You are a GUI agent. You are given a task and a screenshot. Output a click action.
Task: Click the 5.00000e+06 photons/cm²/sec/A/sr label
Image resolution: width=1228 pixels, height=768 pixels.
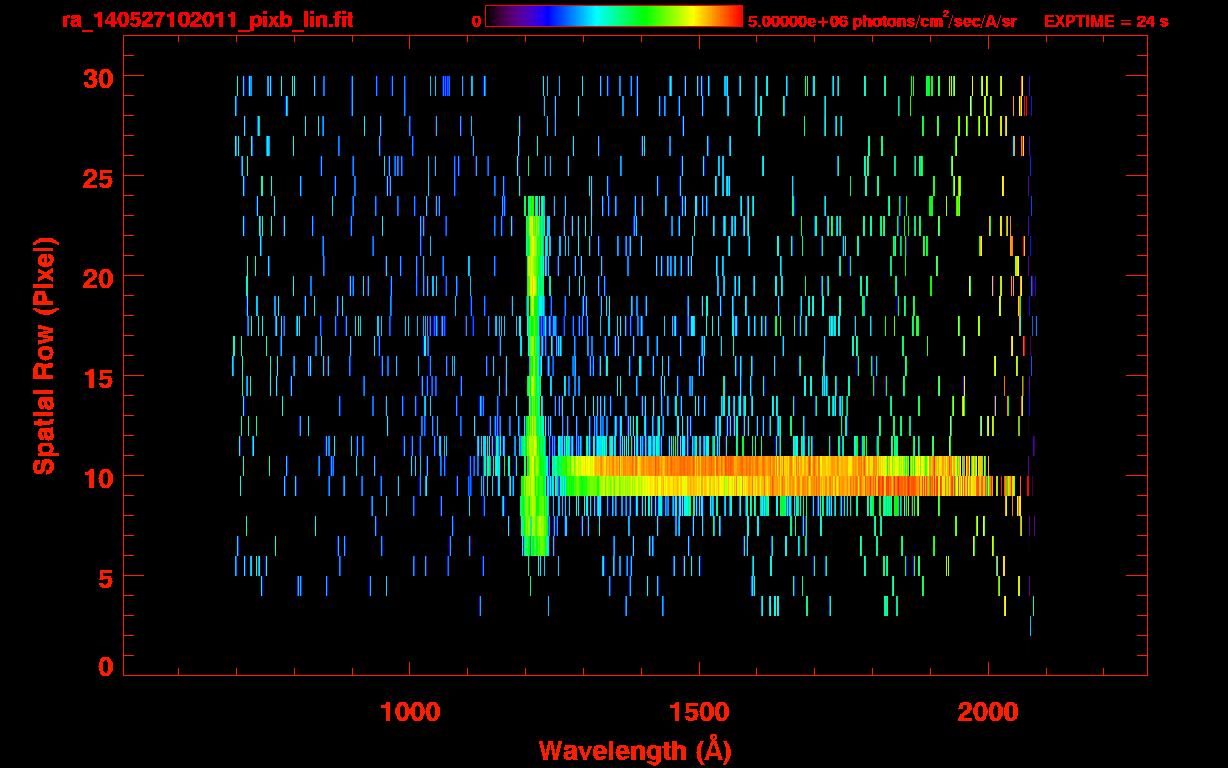coord(882,20)
